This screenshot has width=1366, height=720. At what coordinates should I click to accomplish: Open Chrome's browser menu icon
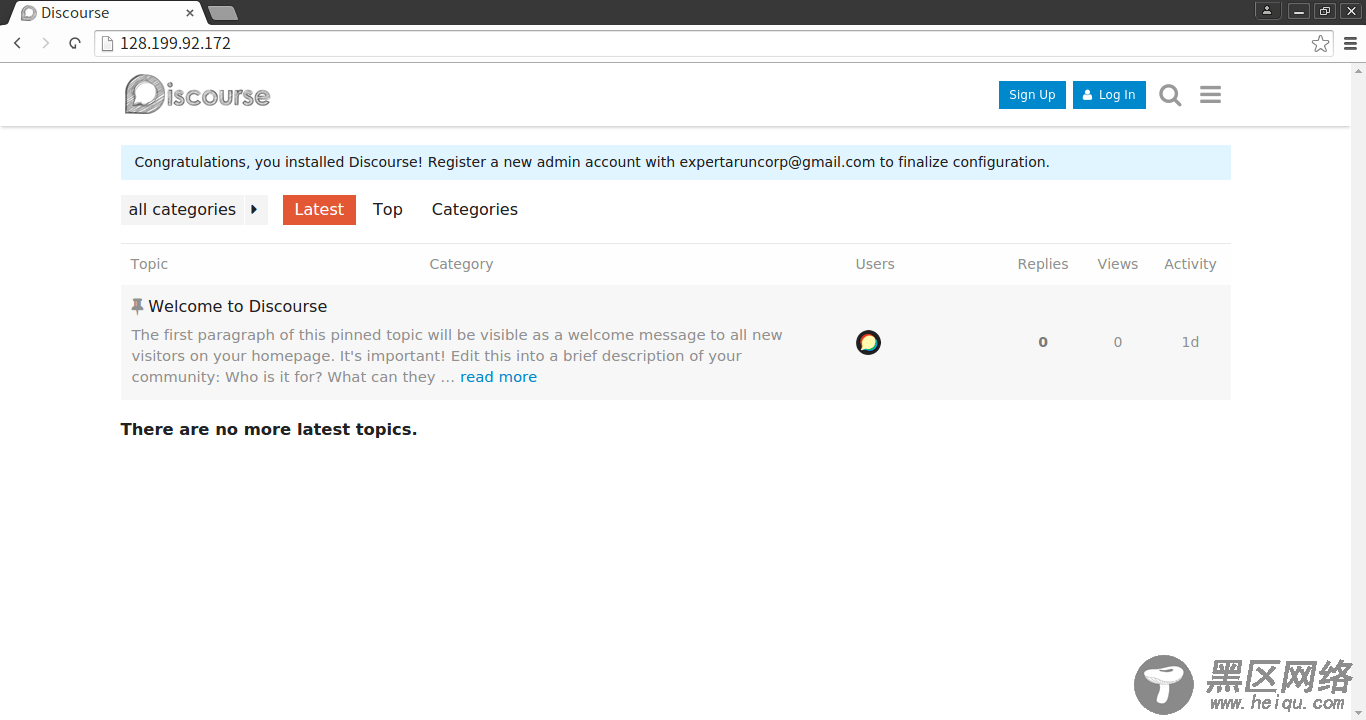1350,43
